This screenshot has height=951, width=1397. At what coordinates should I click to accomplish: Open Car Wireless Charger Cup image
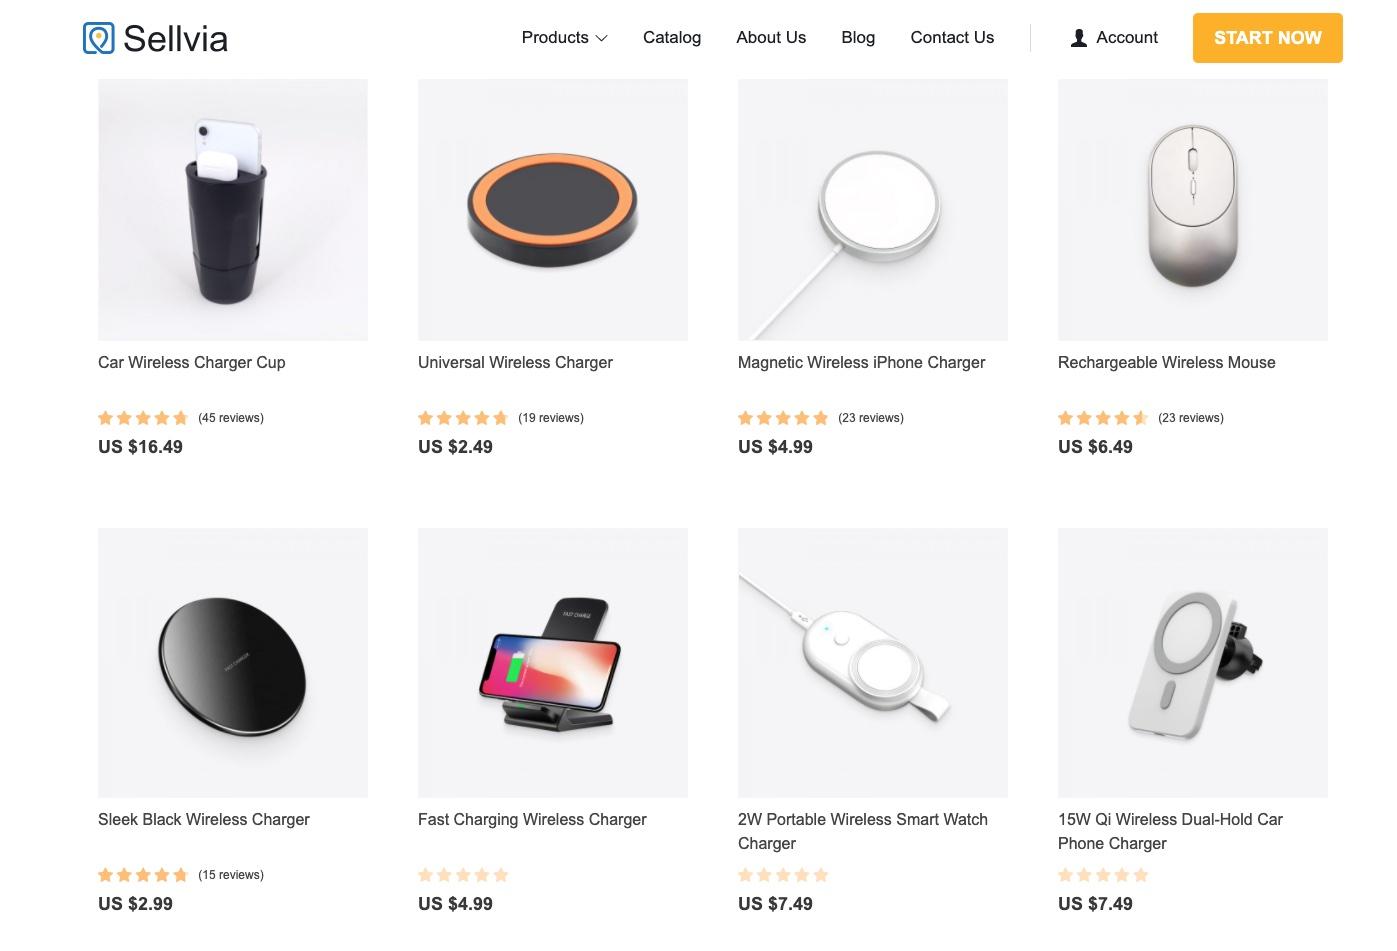[x=233, y=210]
